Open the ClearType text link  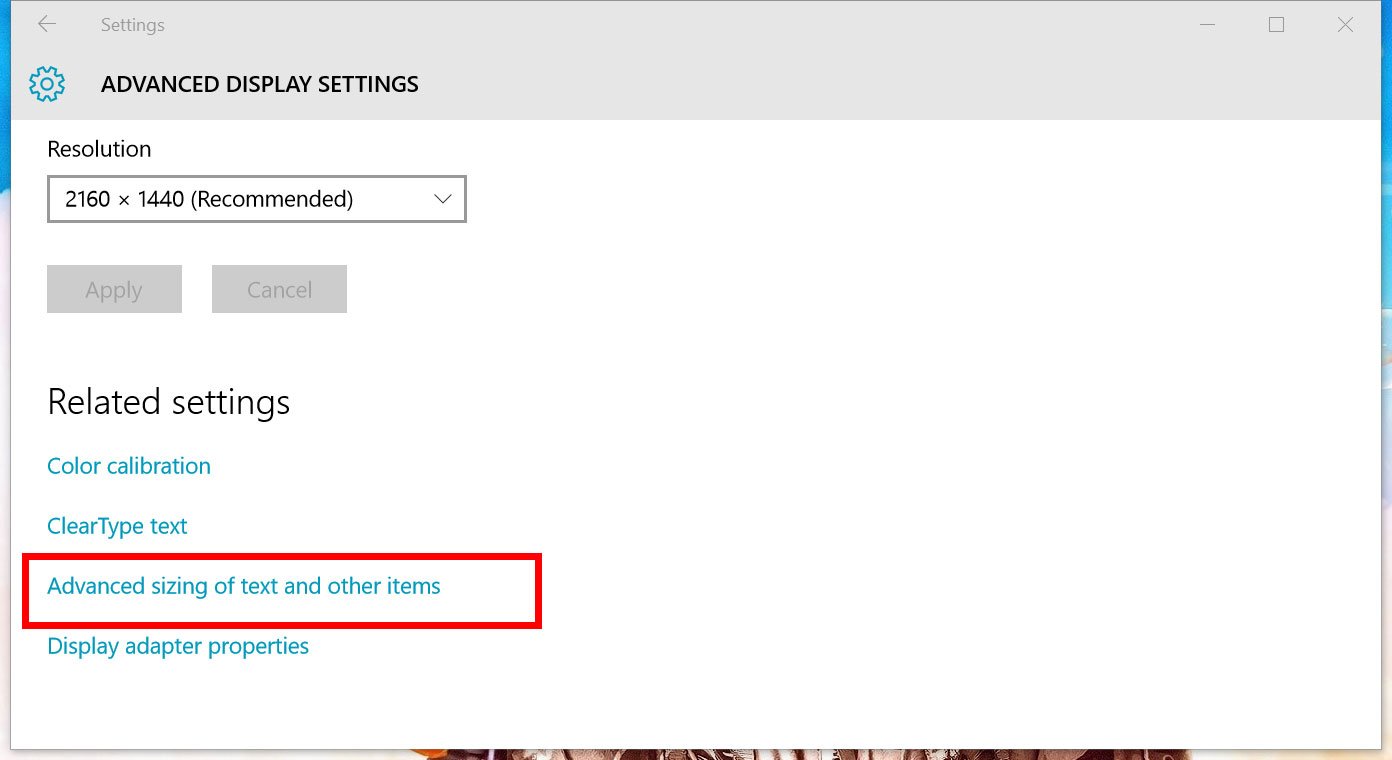pyautogui.click(x=117, y=526)
